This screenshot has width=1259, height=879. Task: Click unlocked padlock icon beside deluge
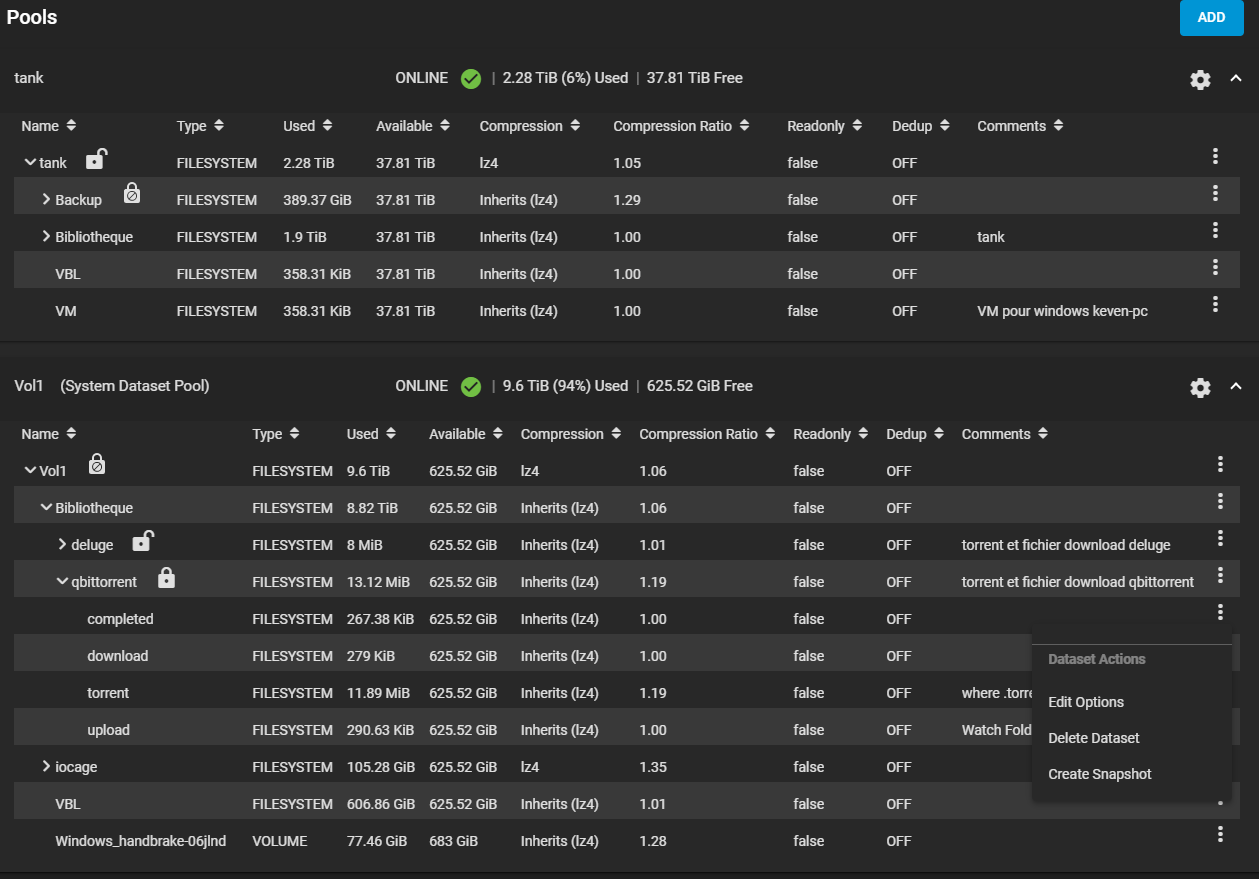[143, 541]
